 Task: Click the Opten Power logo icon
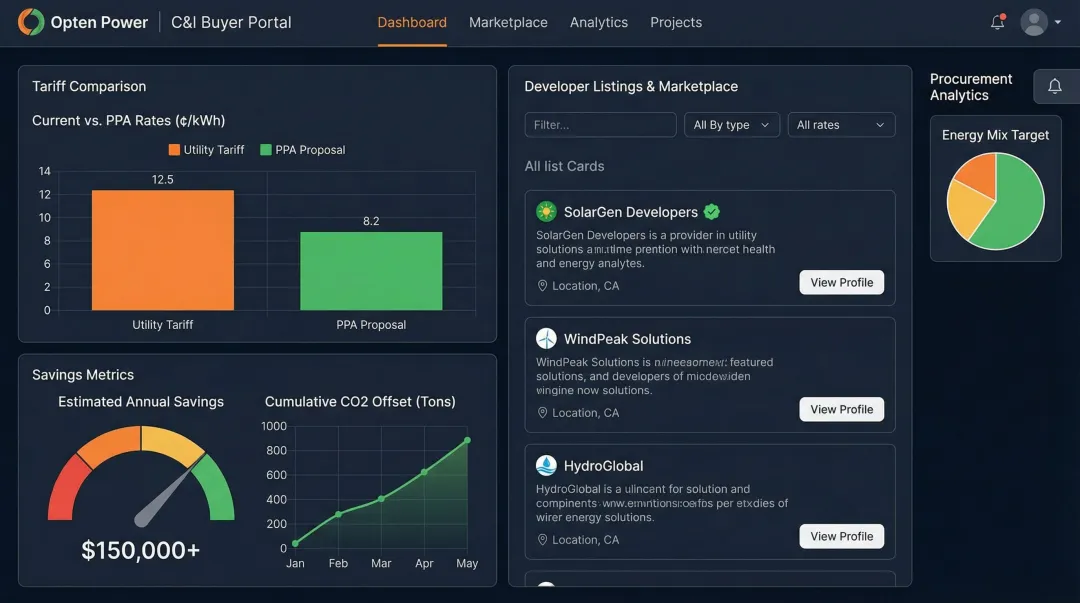coord(29,21)
